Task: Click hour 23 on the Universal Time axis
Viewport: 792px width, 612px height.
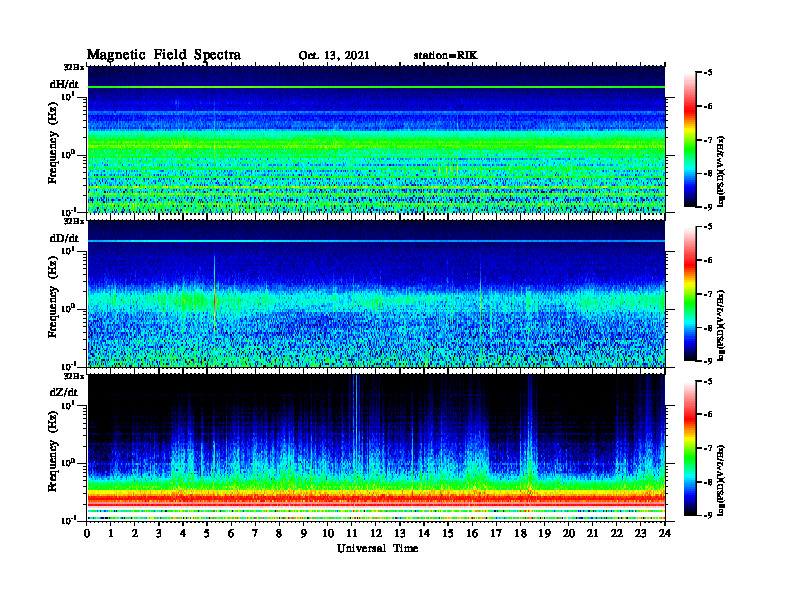Action: 640,533
